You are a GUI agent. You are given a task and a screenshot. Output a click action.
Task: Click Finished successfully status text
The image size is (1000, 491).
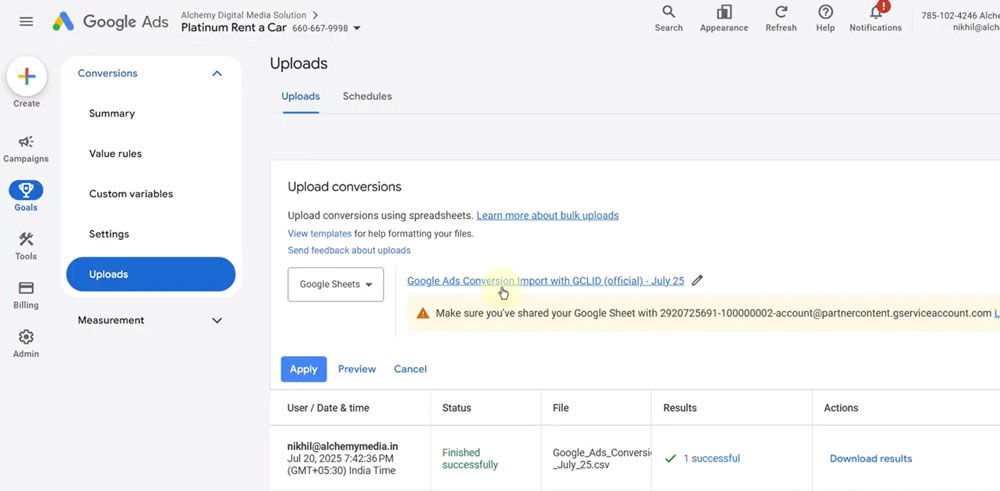point(470,458)
